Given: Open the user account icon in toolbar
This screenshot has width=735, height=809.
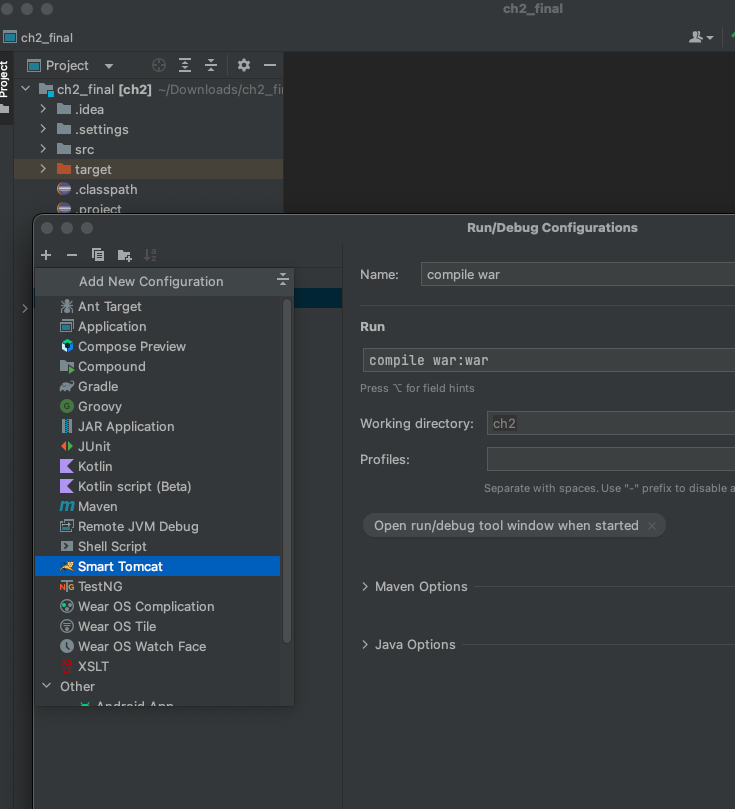Looking at the screenshot, I should tap(700, 37).
